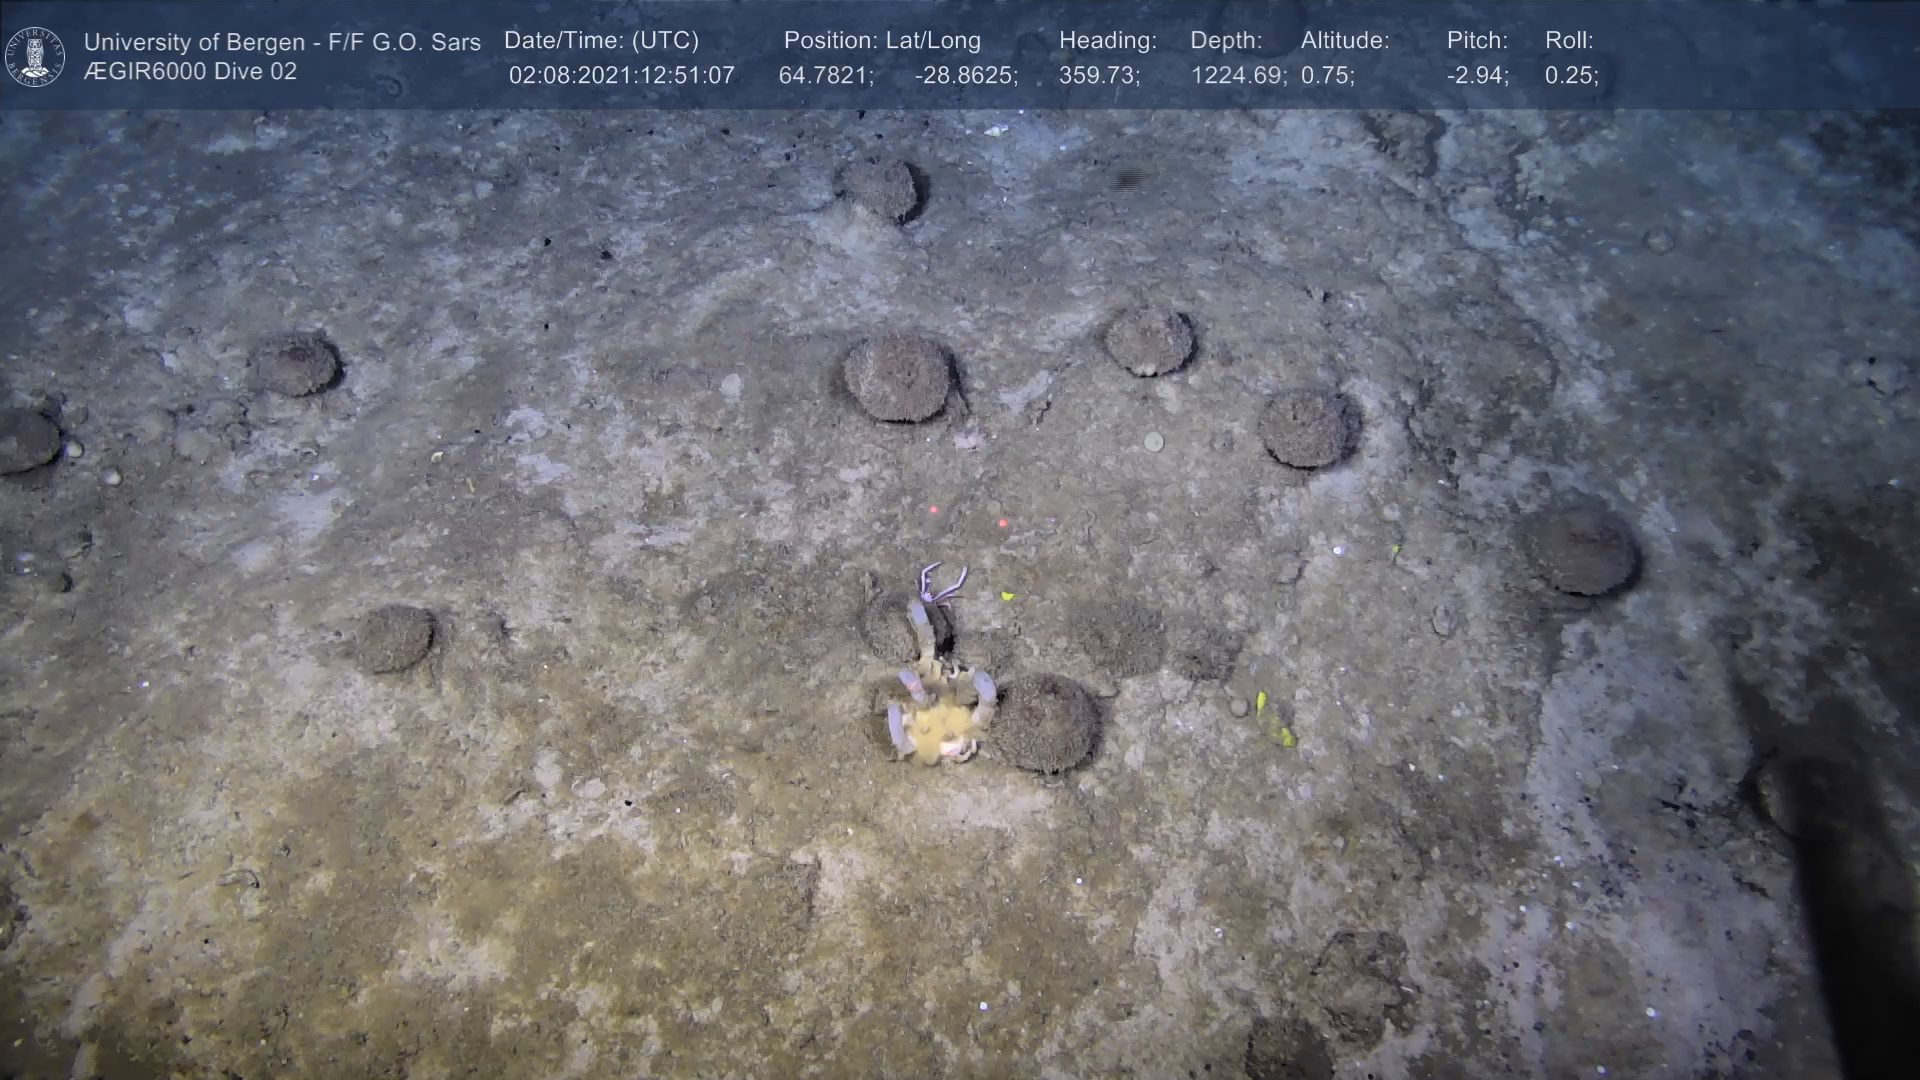Click the timestamp 02:08:2021:12:51:07
This screenshot has height=1080, width=1920.
coord(621,76)
